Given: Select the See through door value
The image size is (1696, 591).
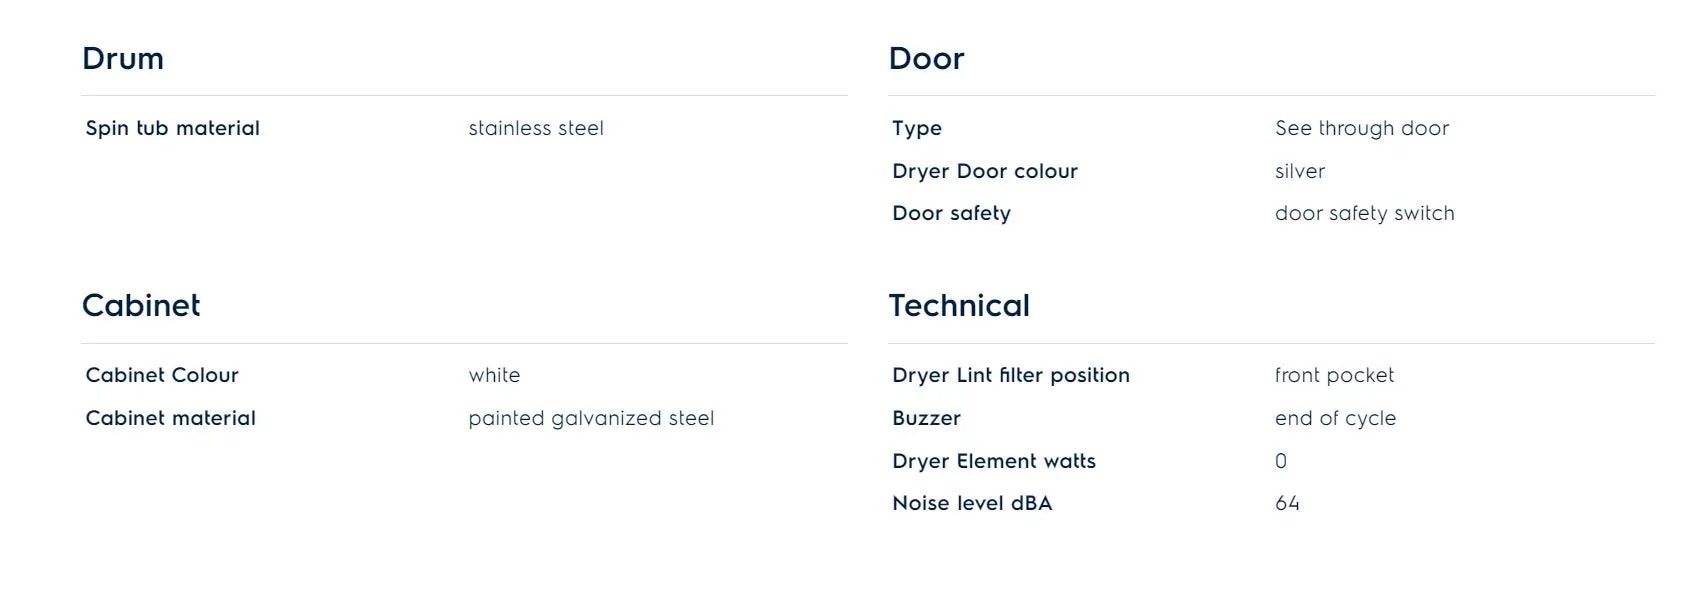Looking at the screenshot, I should tap(1361, 129).
